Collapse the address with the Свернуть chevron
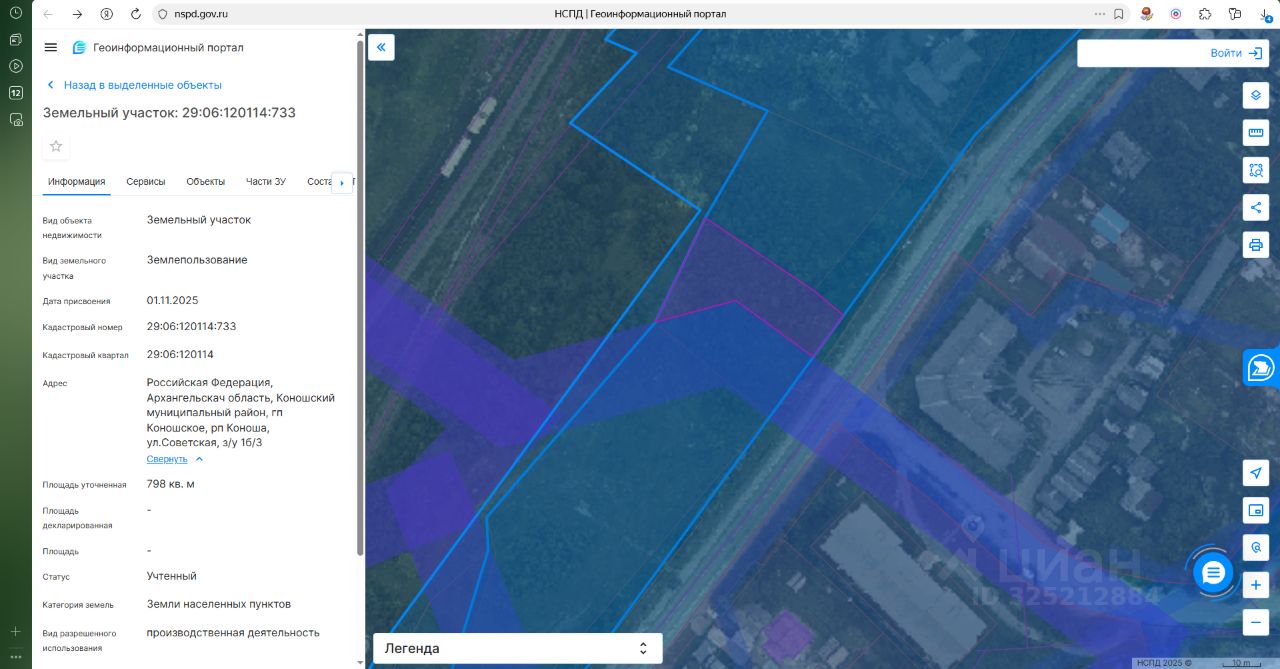Viewport: 1280px width, 669px height. point(199,459)
